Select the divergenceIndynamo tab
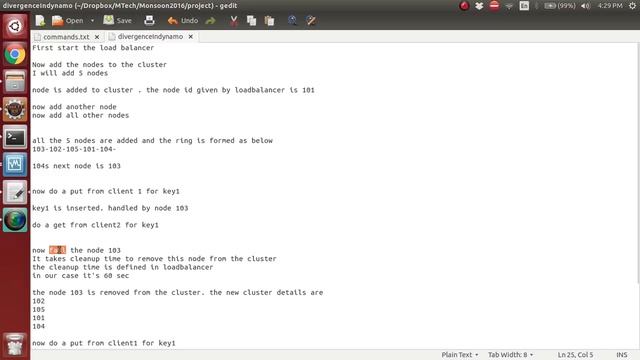Image resolution: width=640 pixels, height=360 pixels. pyautogui.click(x=150, y=37)
